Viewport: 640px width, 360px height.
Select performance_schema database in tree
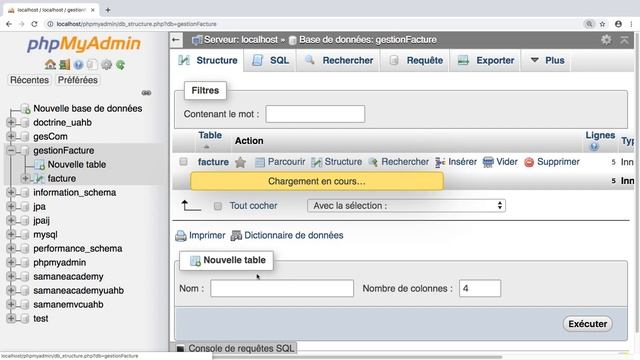[78, 249]
